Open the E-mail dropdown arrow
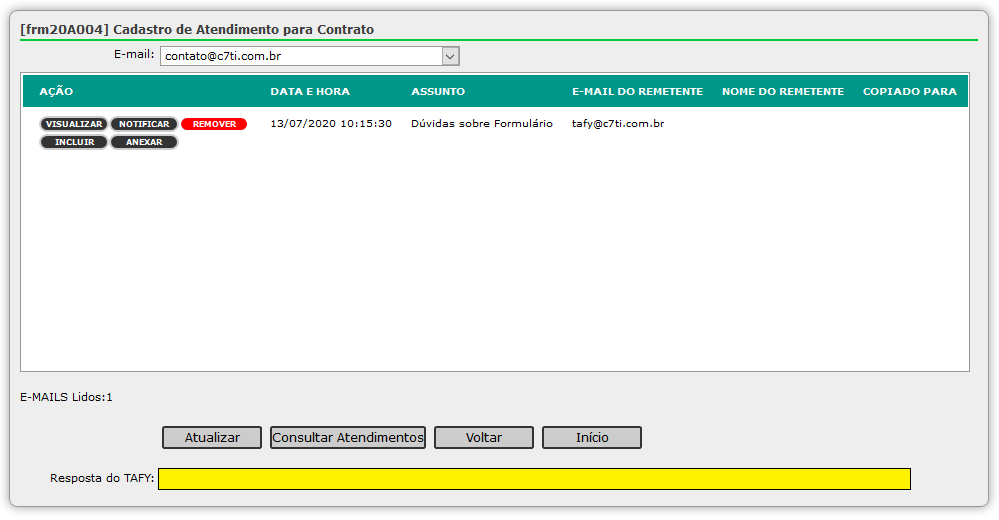Screen dimensions: 999x520 450,56
